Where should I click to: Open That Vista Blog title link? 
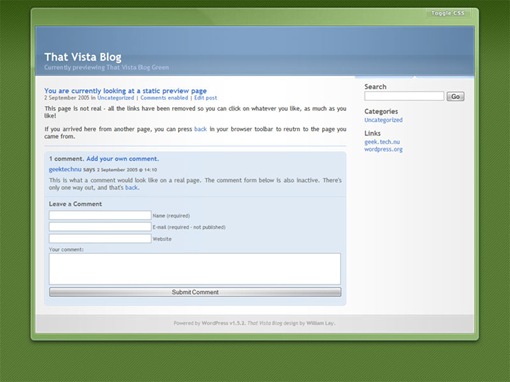pyautogui.click(x=83, y=57)
